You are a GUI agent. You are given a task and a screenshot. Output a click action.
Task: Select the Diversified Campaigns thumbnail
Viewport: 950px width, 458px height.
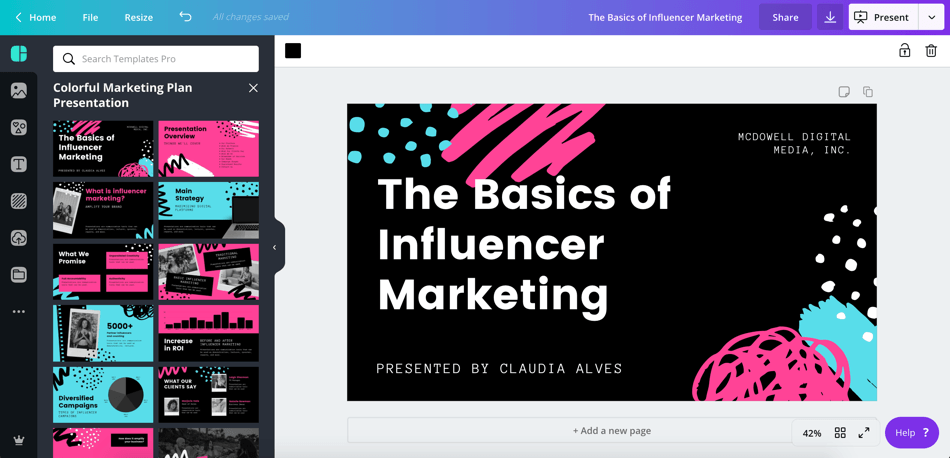click(x=103, y=395)
